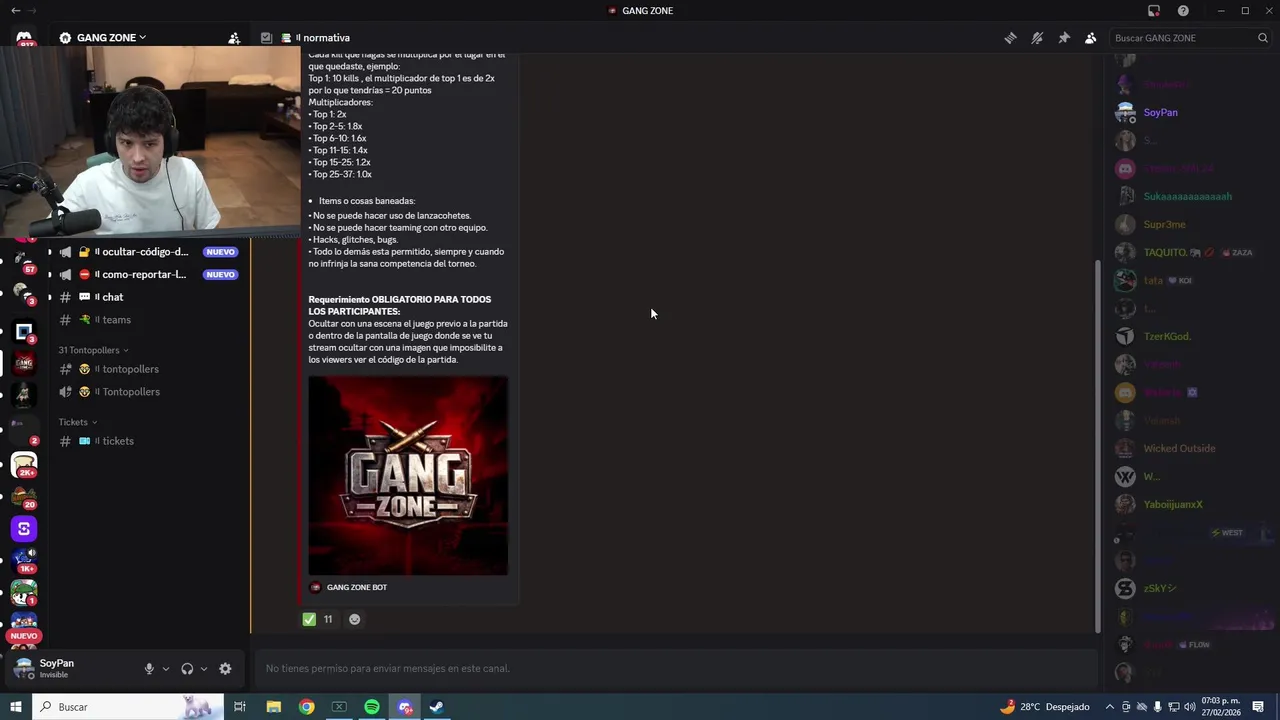Viewport: 1280px width, 720px height.
Task: Open Task View on the taskbar
Action: pyautogui.click(x=240, y=707)
